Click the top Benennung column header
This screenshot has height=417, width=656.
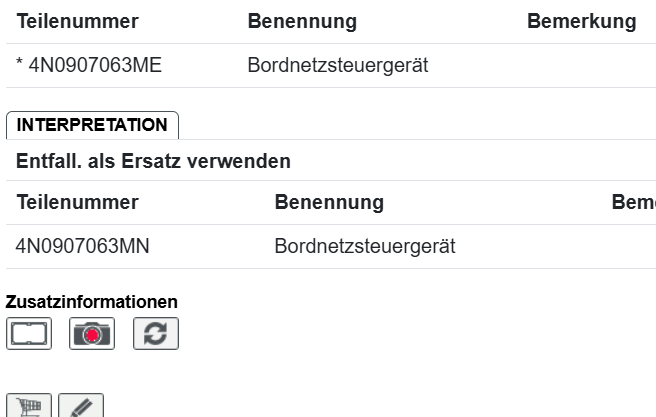301,22
